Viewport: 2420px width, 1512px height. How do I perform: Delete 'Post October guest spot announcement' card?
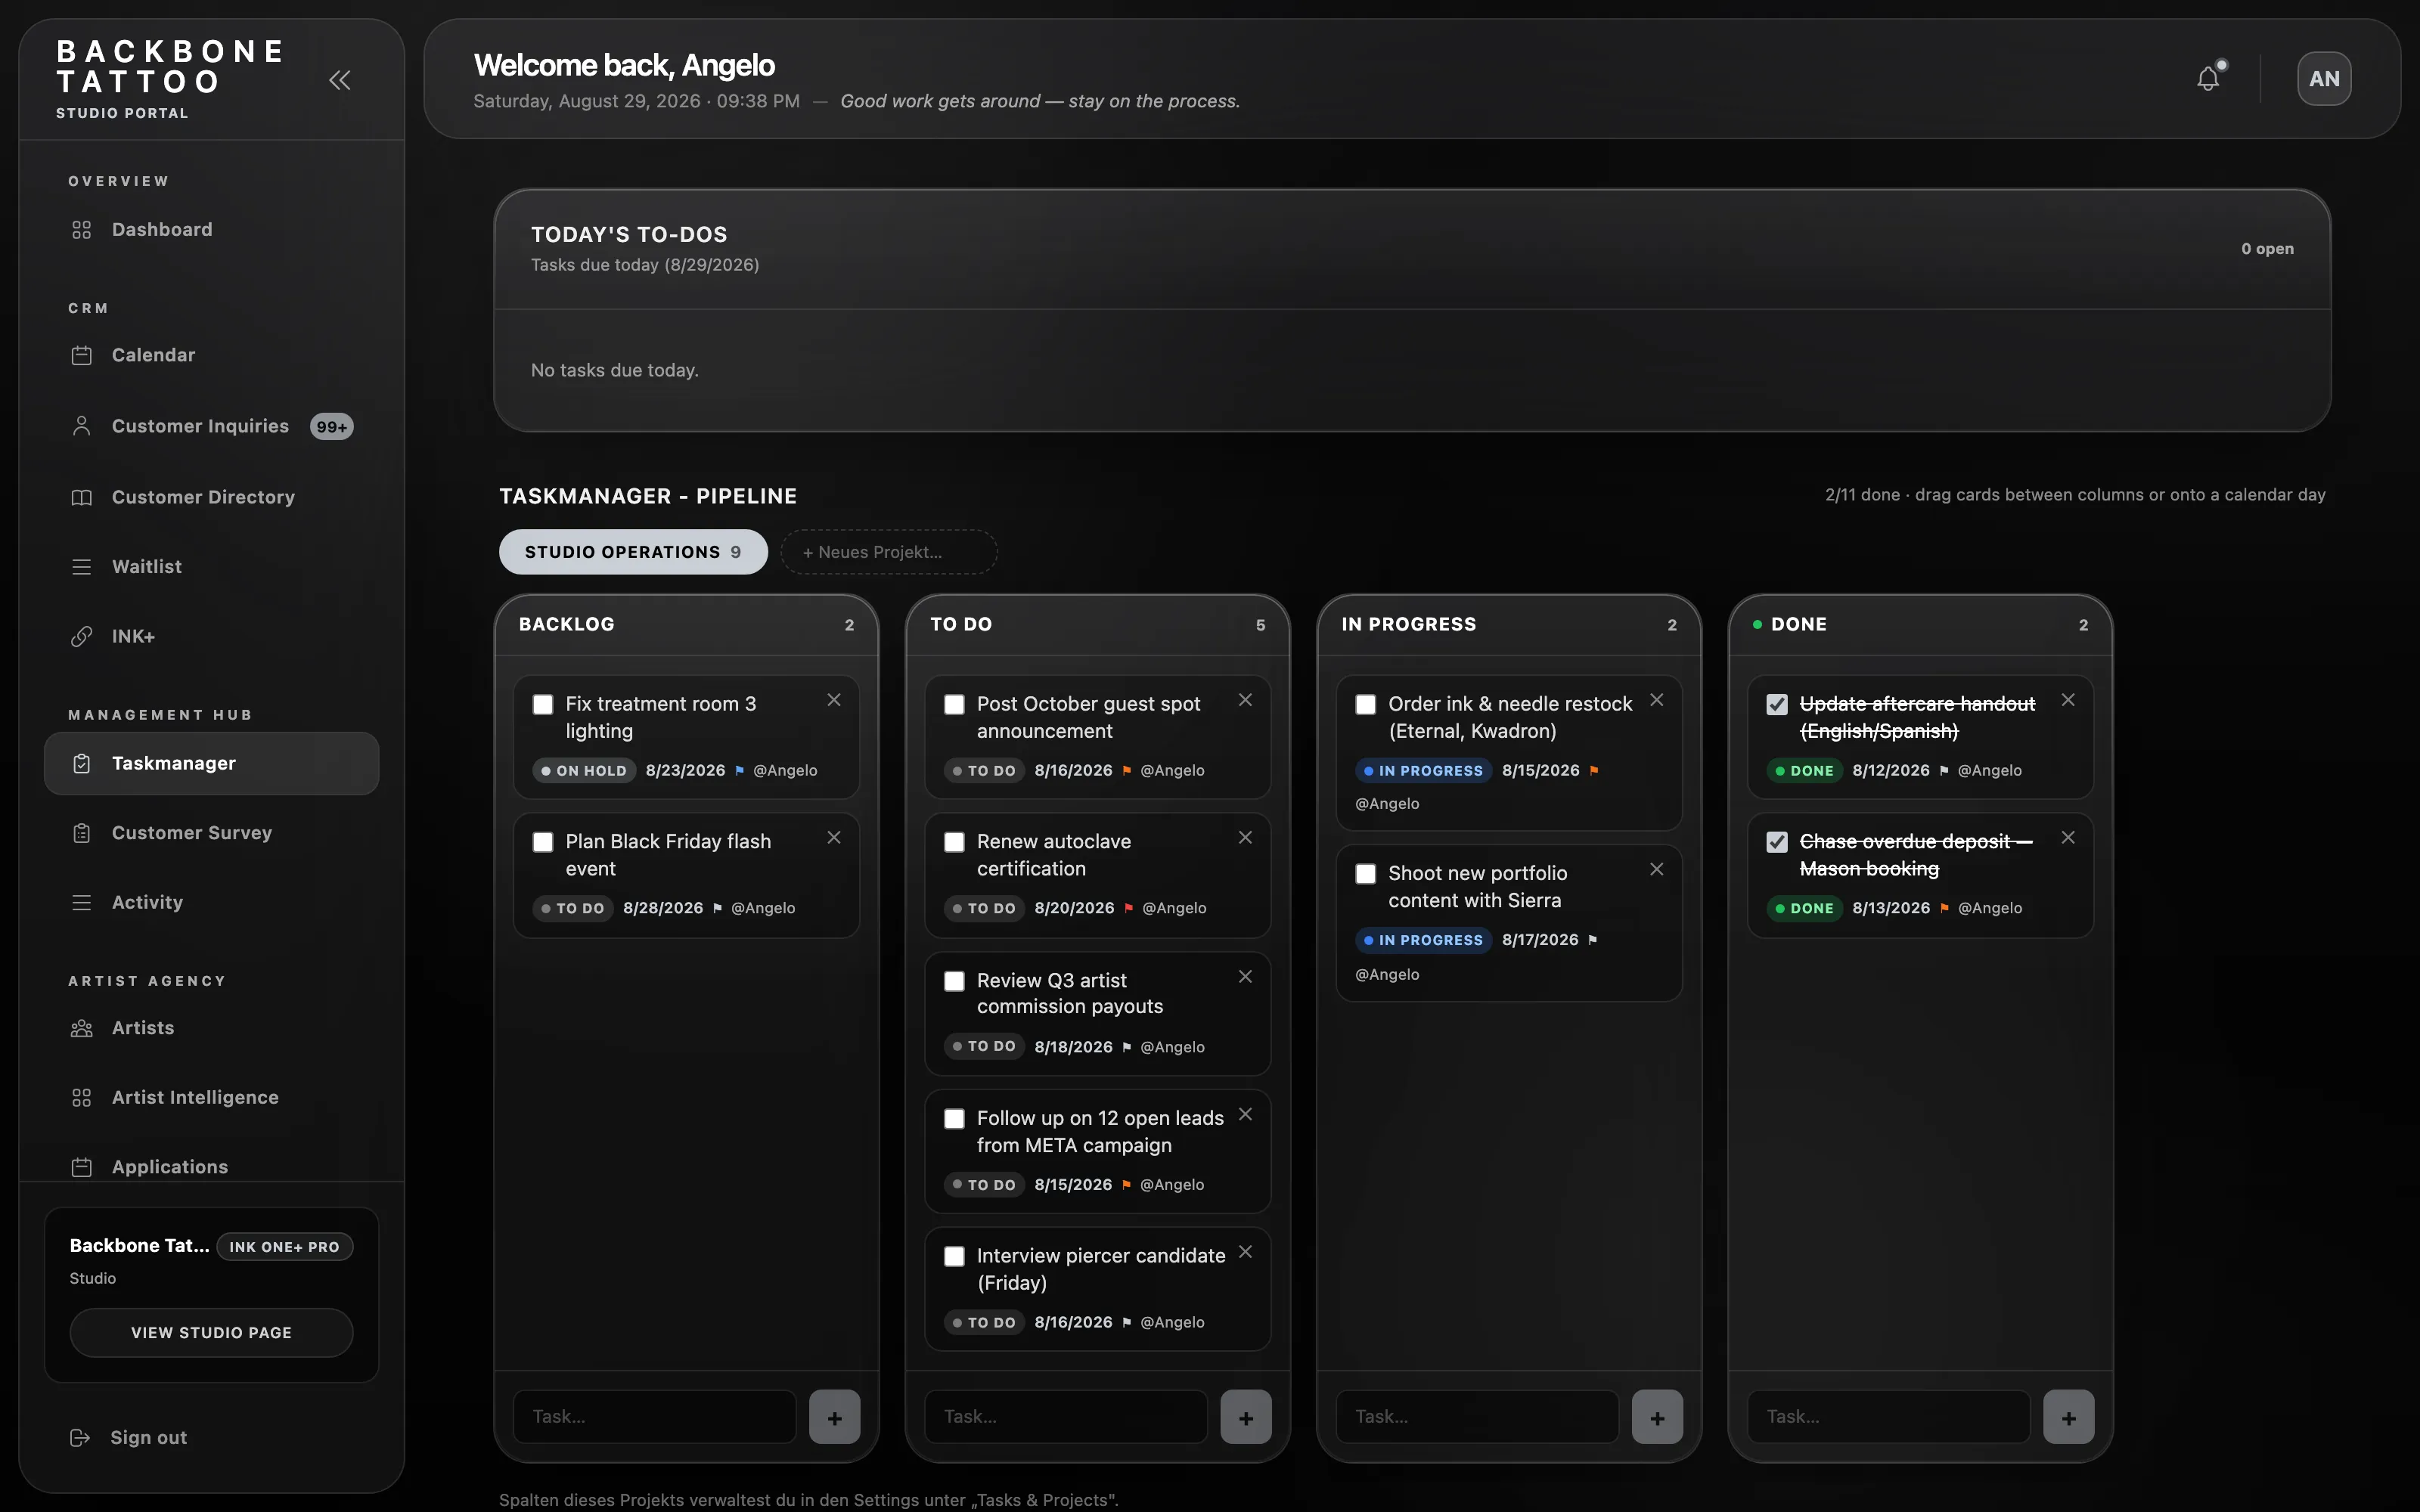(1245, 700)
